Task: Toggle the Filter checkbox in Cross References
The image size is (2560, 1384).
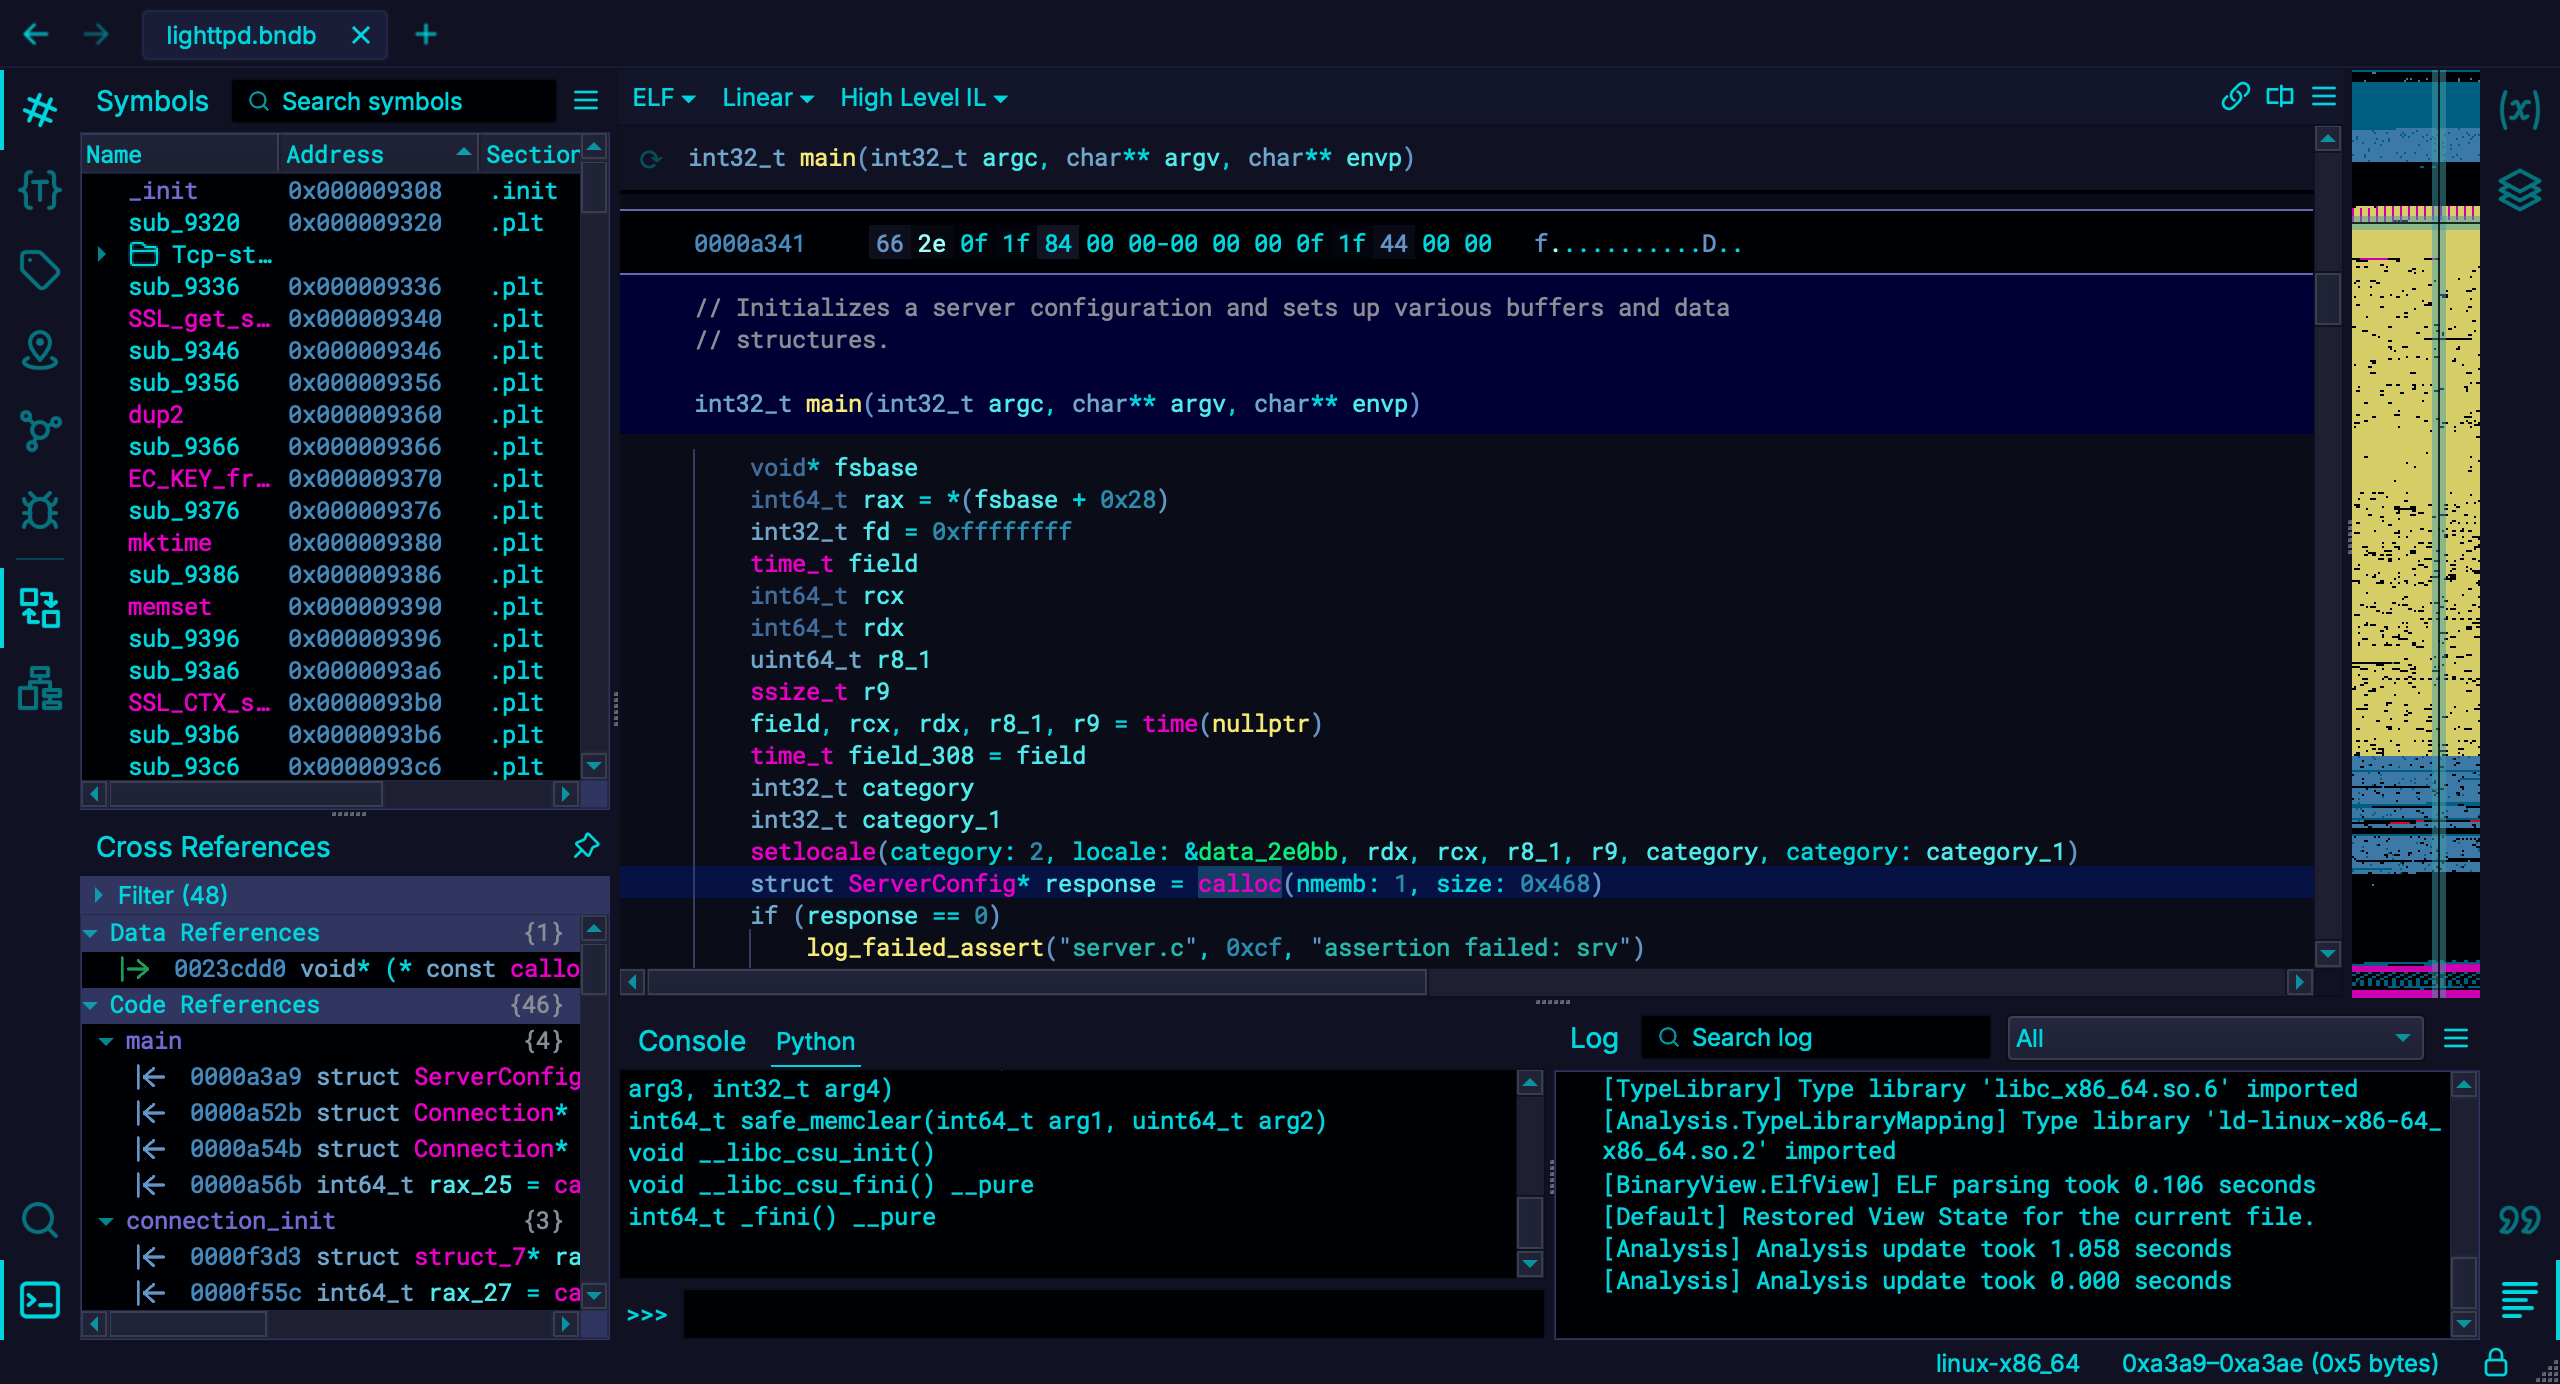Action: (99, 895)
